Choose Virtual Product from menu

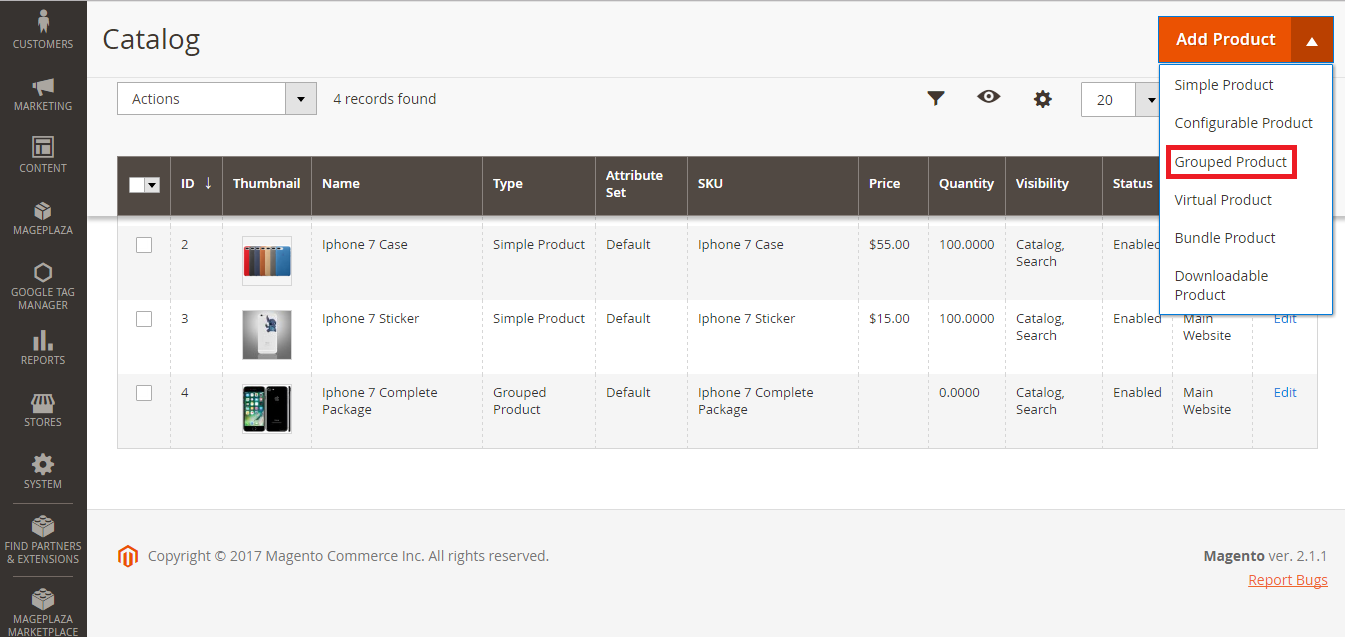[x=1223, y=200]
